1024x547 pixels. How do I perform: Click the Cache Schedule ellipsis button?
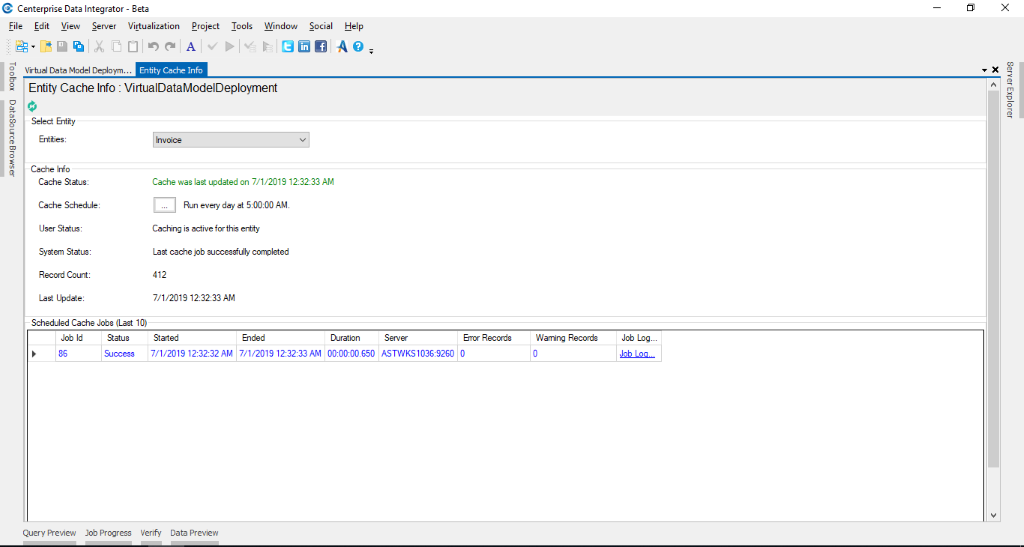click(x=164, y=205)
